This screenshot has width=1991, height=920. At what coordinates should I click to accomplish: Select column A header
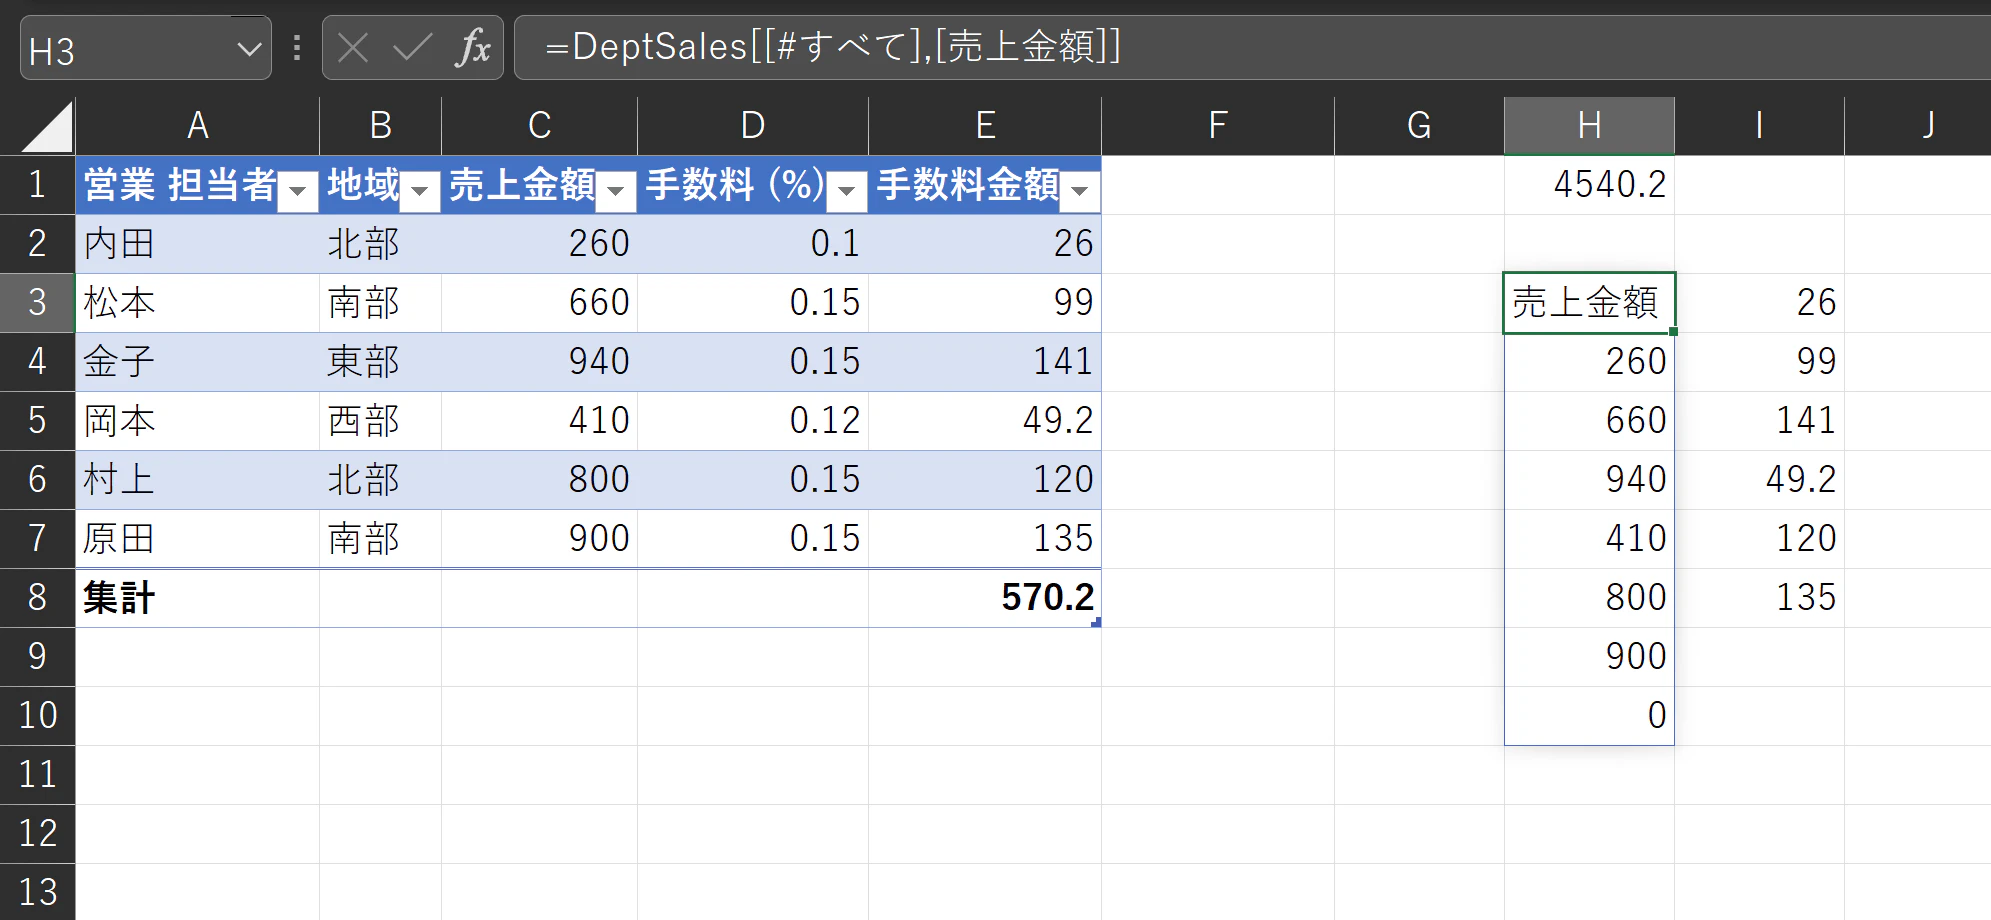198,126
